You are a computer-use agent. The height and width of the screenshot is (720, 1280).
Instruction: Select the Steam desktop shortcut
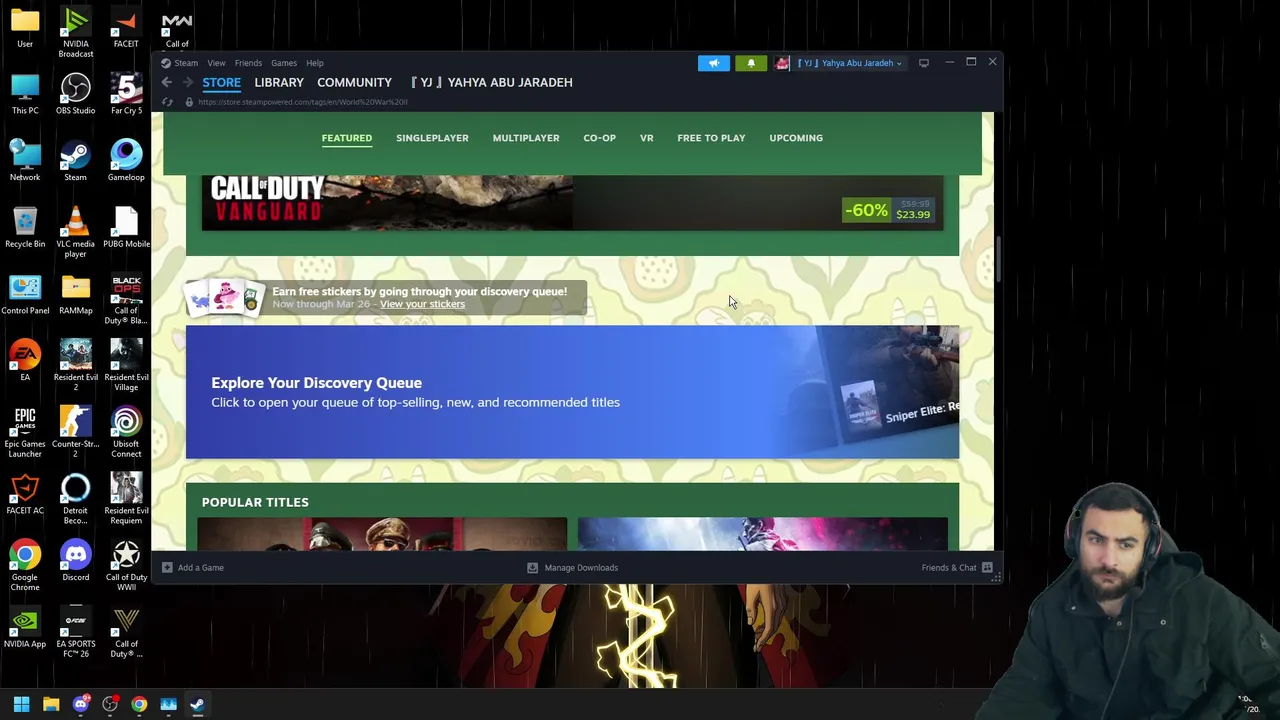(x=75, y=162)
